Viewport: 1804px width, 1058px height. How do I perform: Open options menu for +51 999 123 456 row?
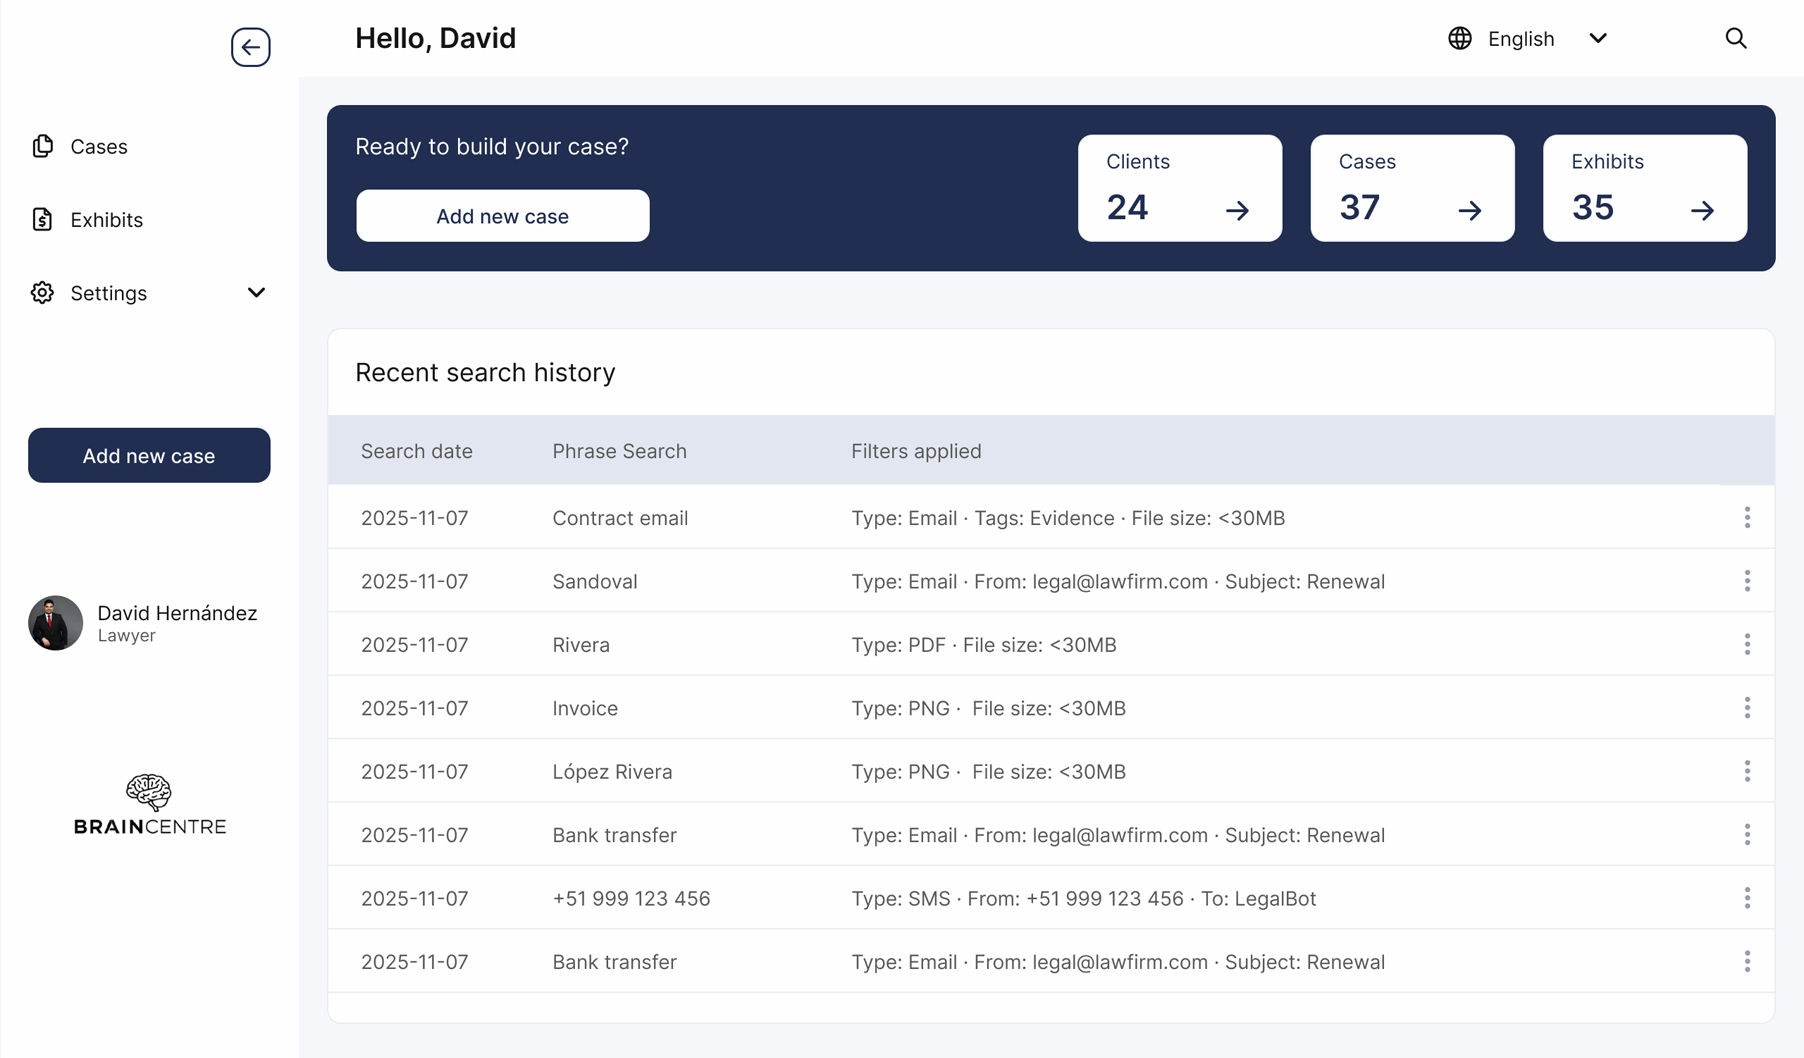point(1747,898)
